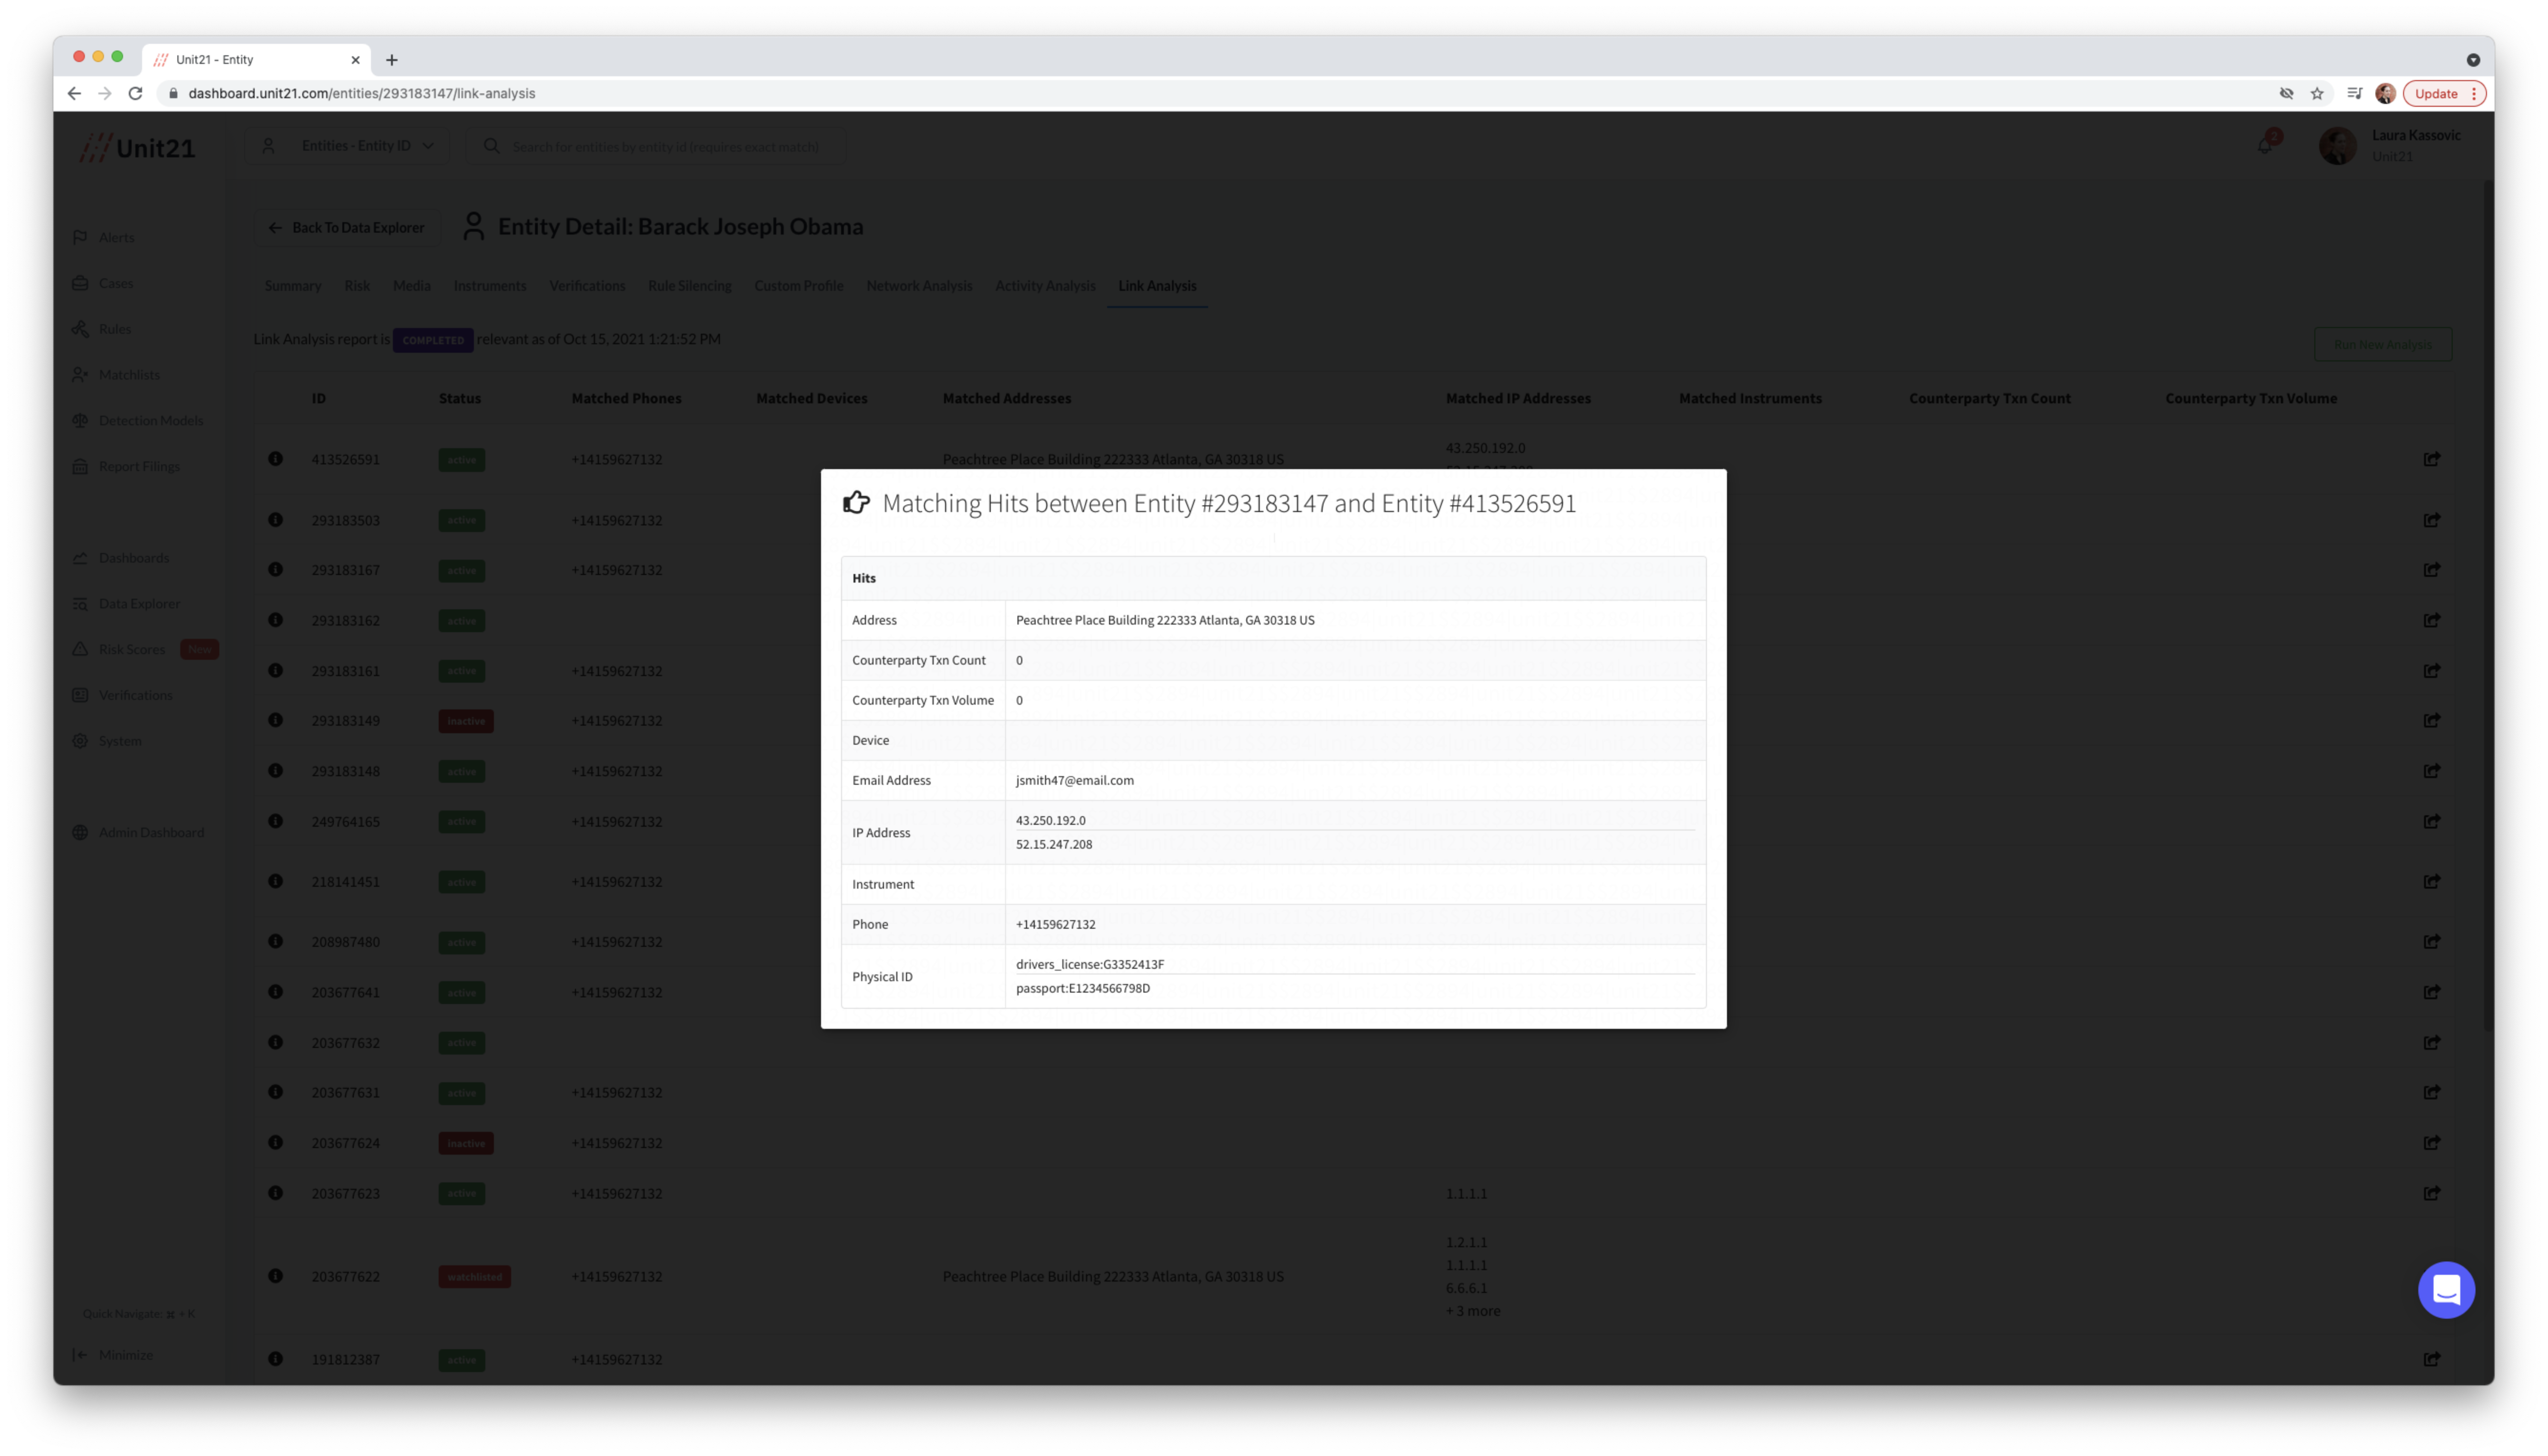Click the info icon for entity 413526591
This screenshot has height=1456, width=2548.
click(x=275, y=459)
